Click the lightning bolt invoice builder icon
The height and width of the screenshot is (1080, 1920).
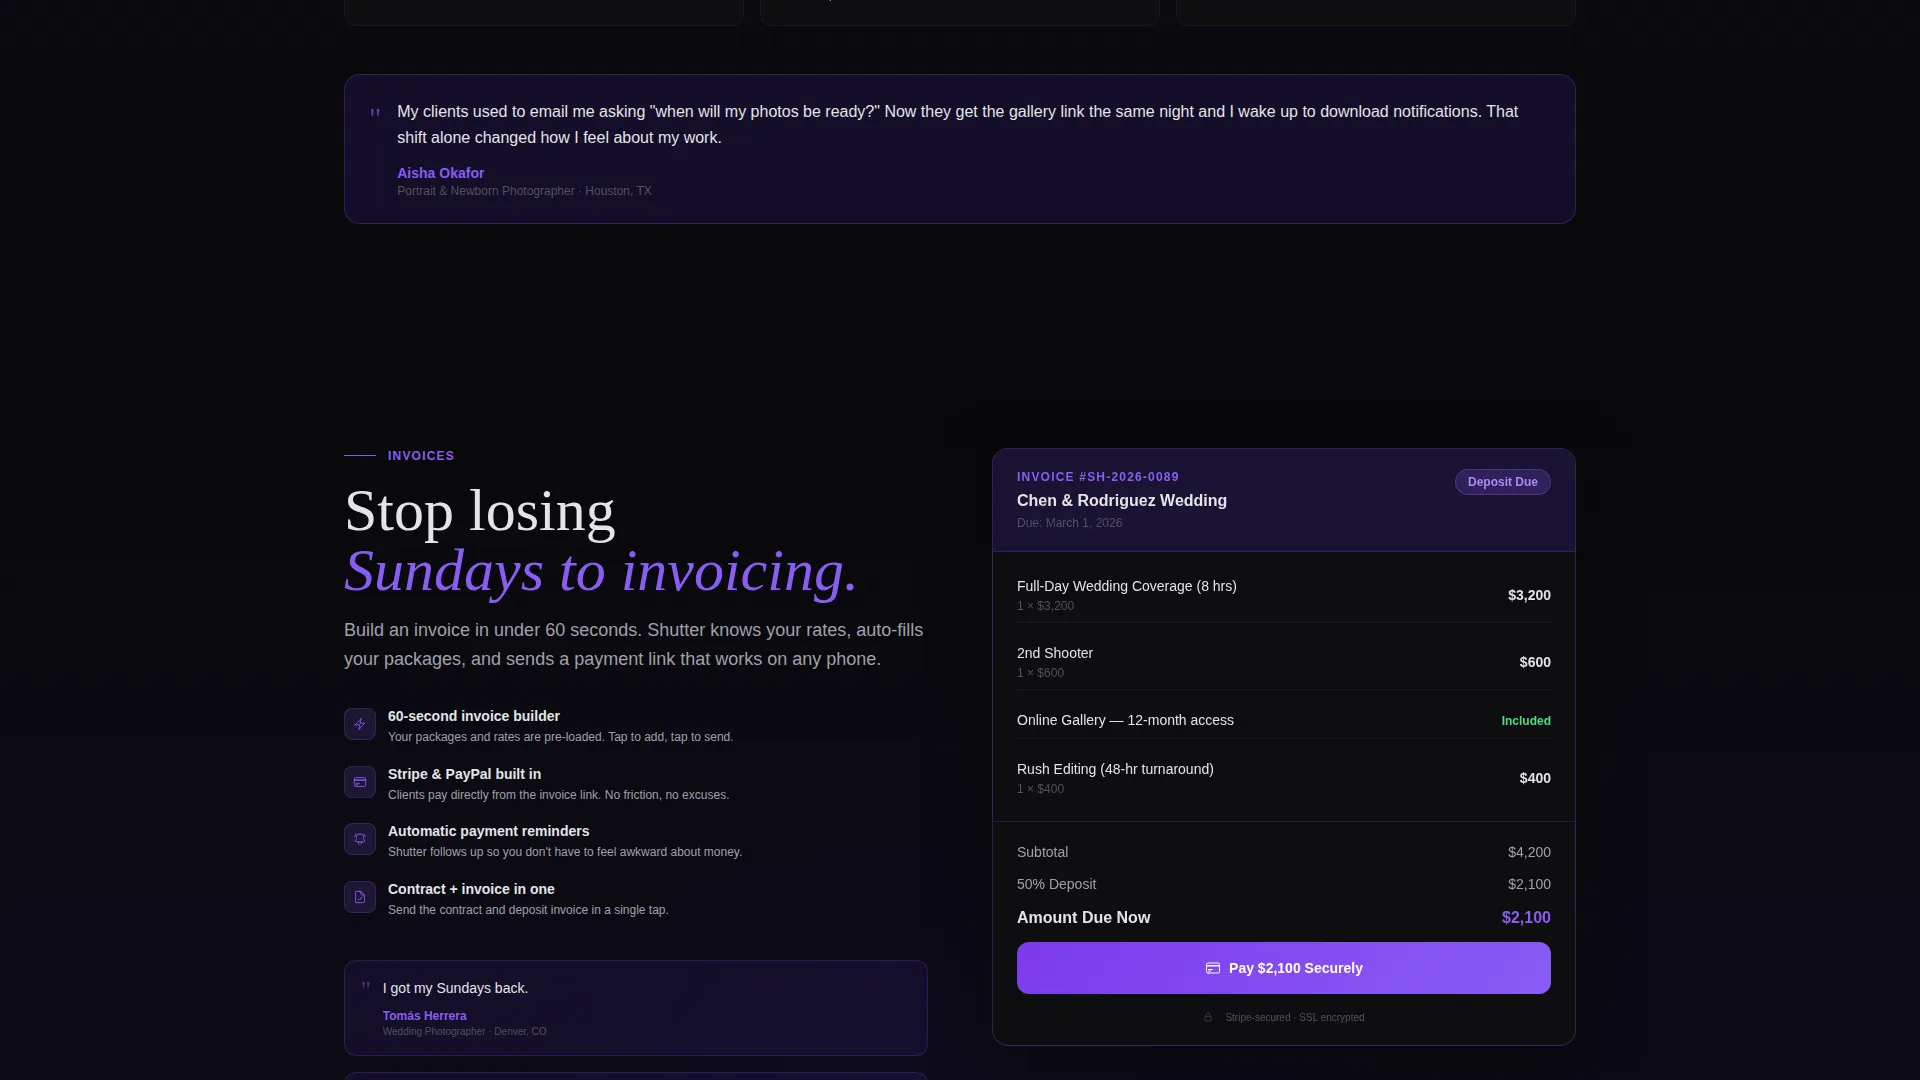click(360, 724)
